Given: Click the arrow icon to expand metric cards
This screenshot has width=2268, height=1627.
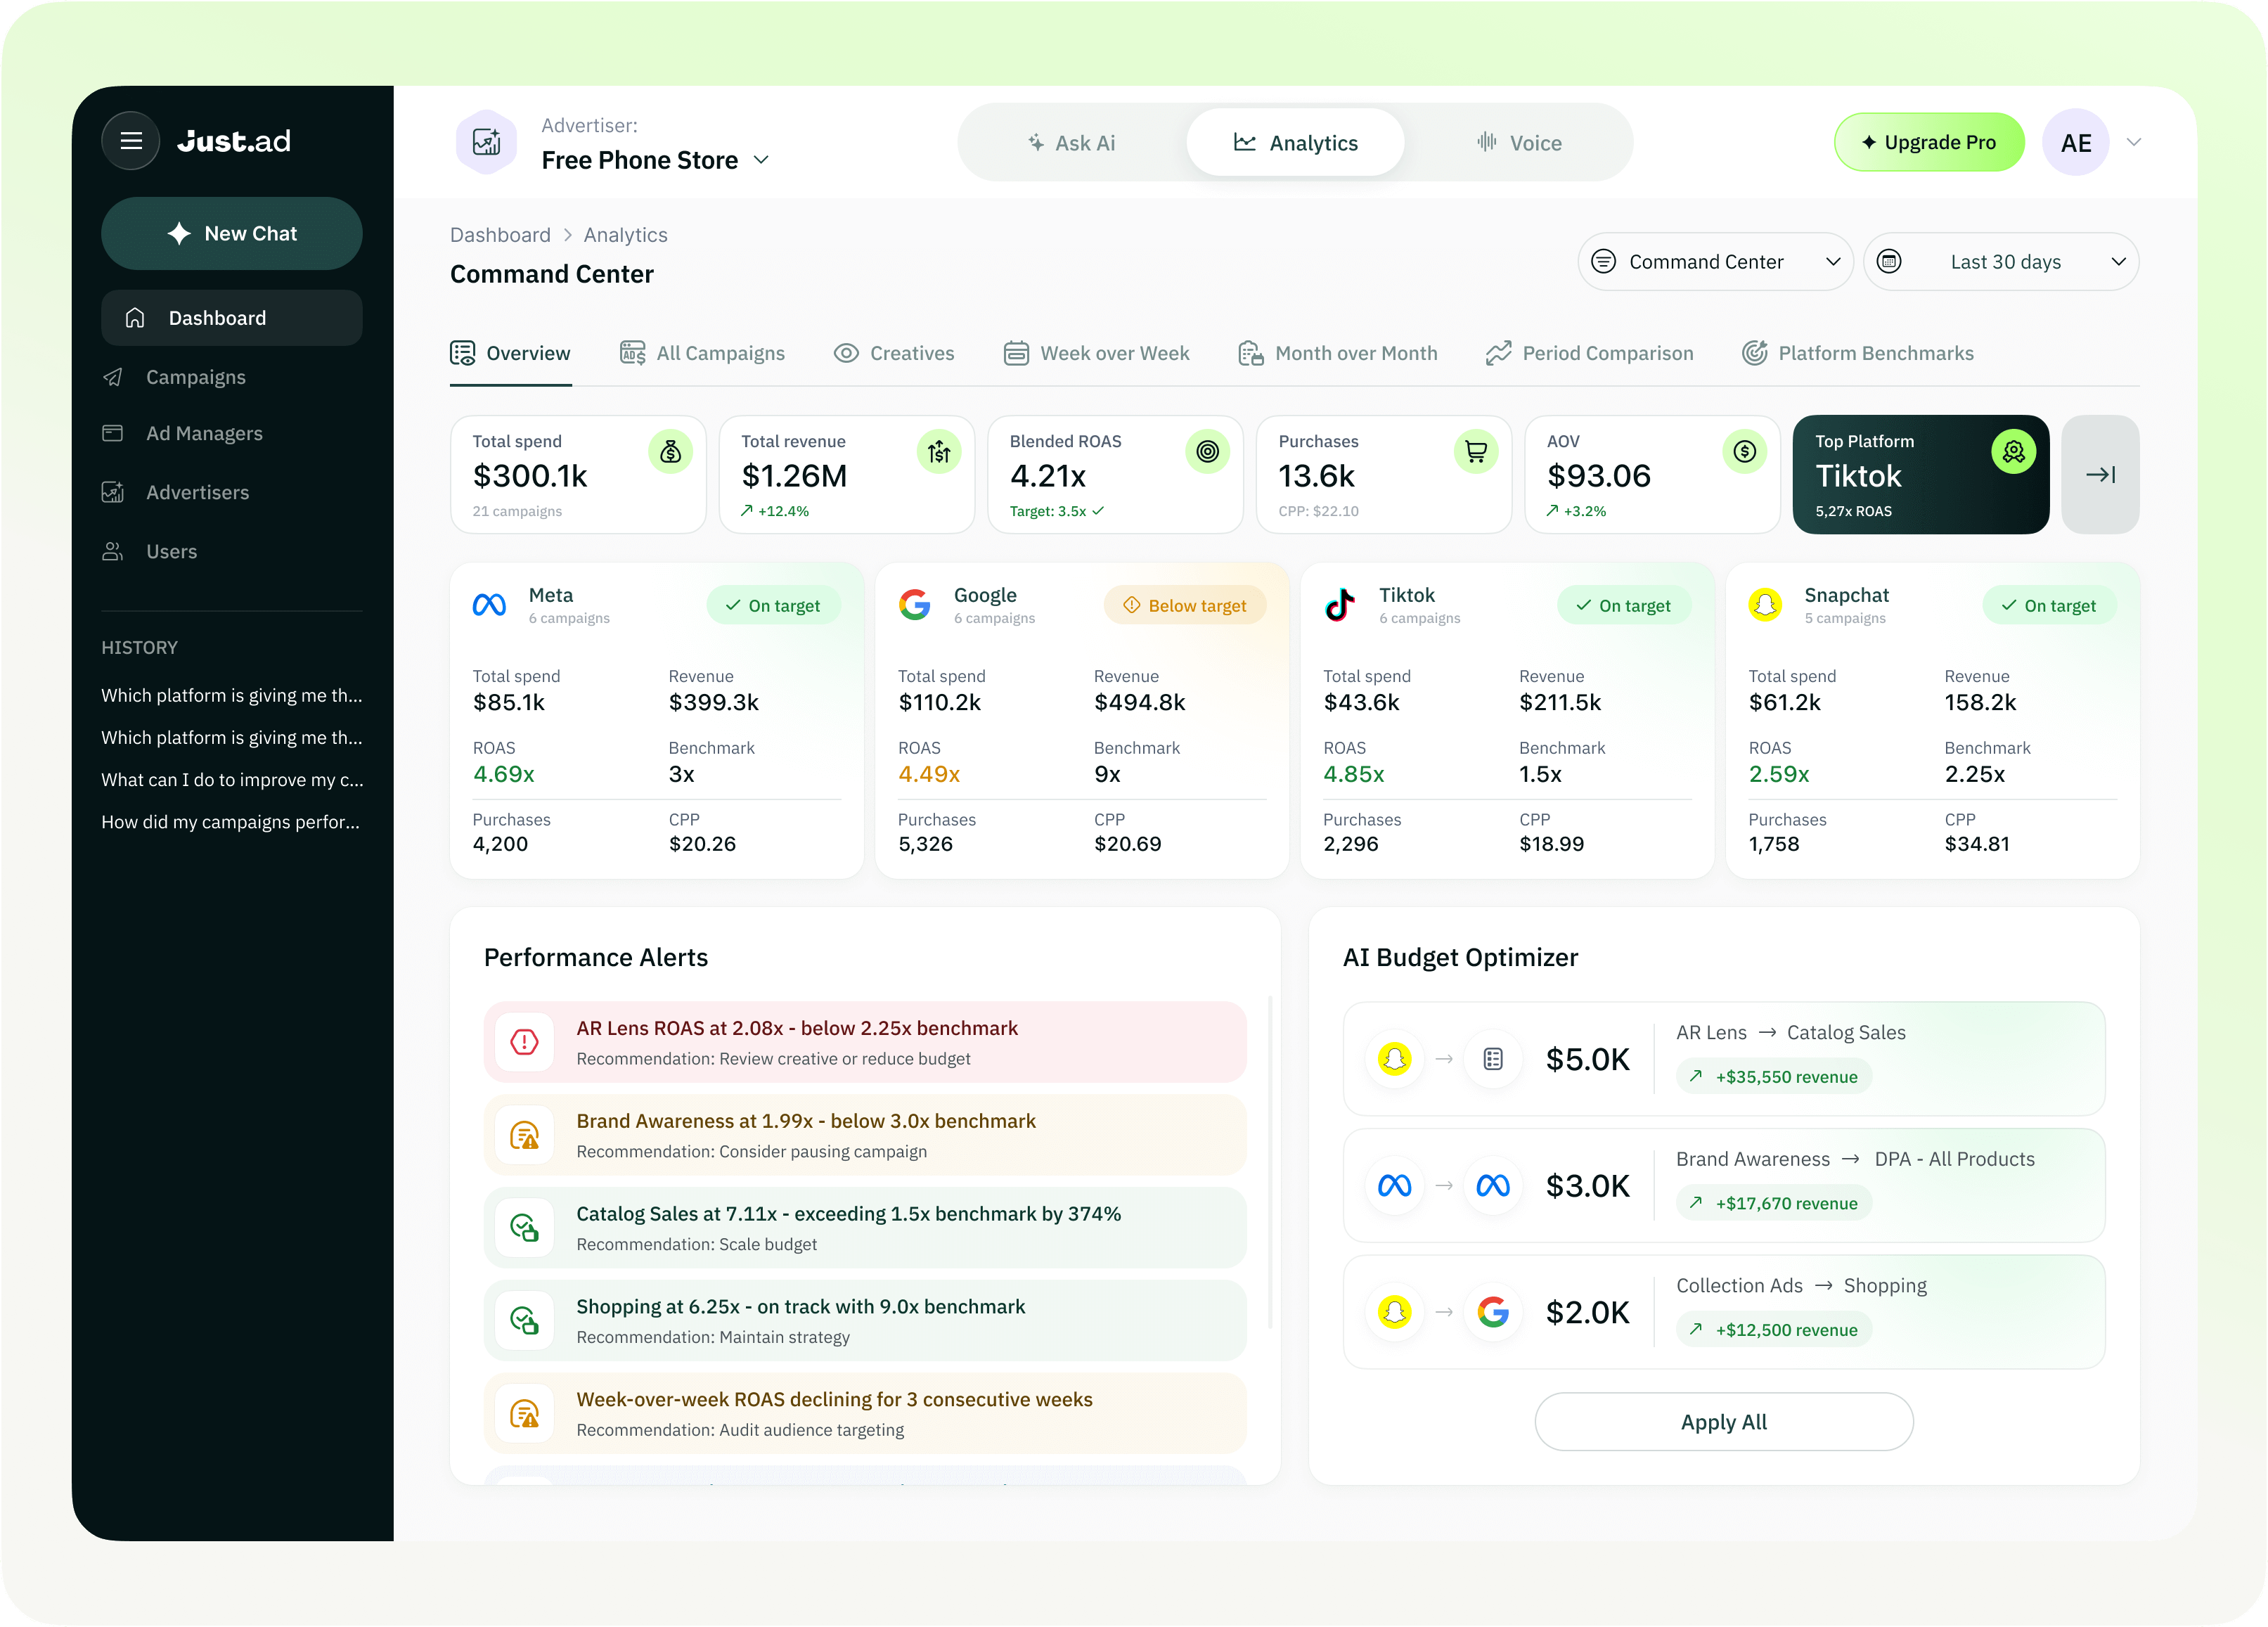Looking at the screenshot, I should coord(2099,475).
